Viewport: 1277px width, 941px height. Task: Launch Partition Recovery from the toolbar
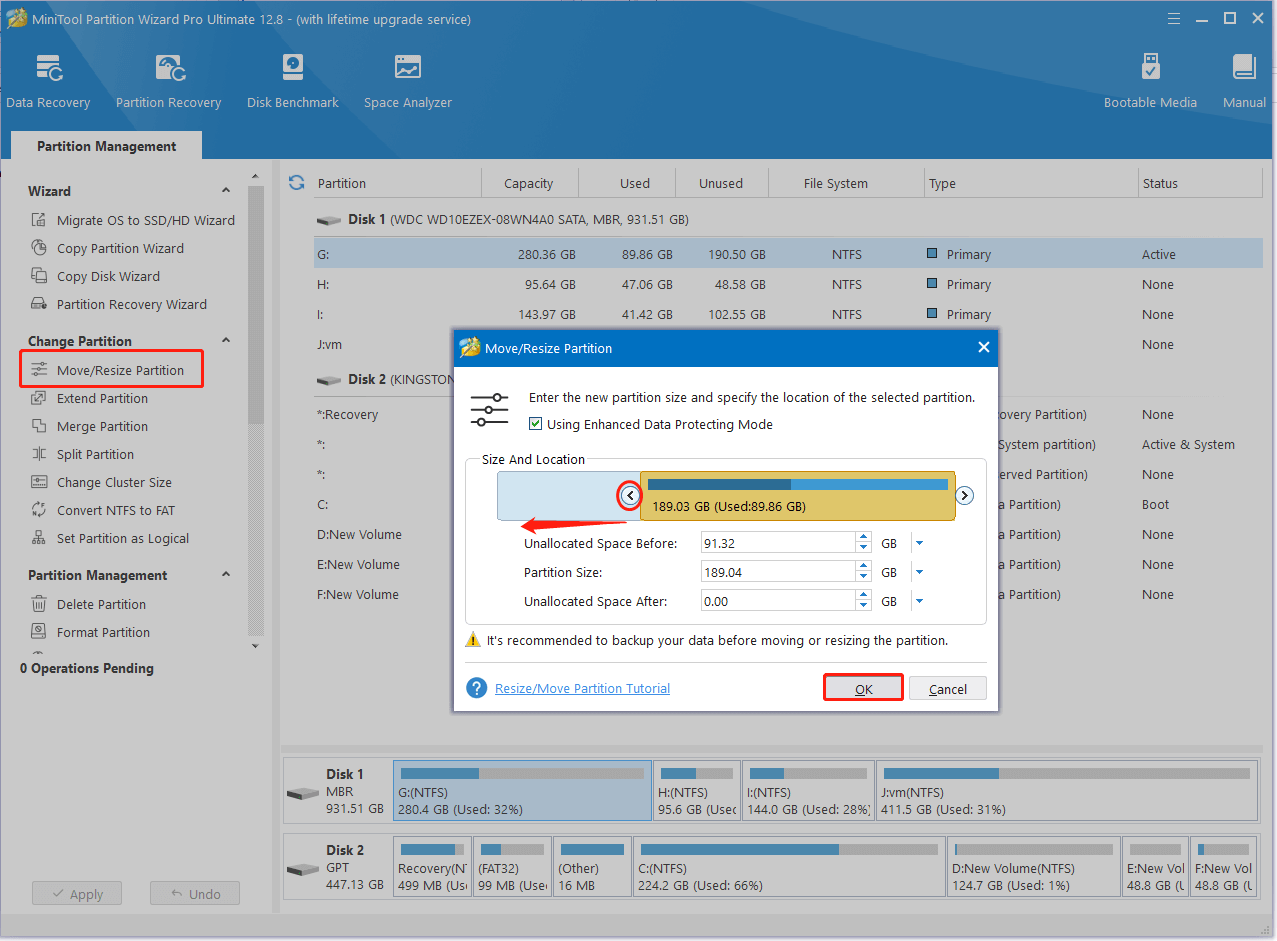tap(168, 81)
